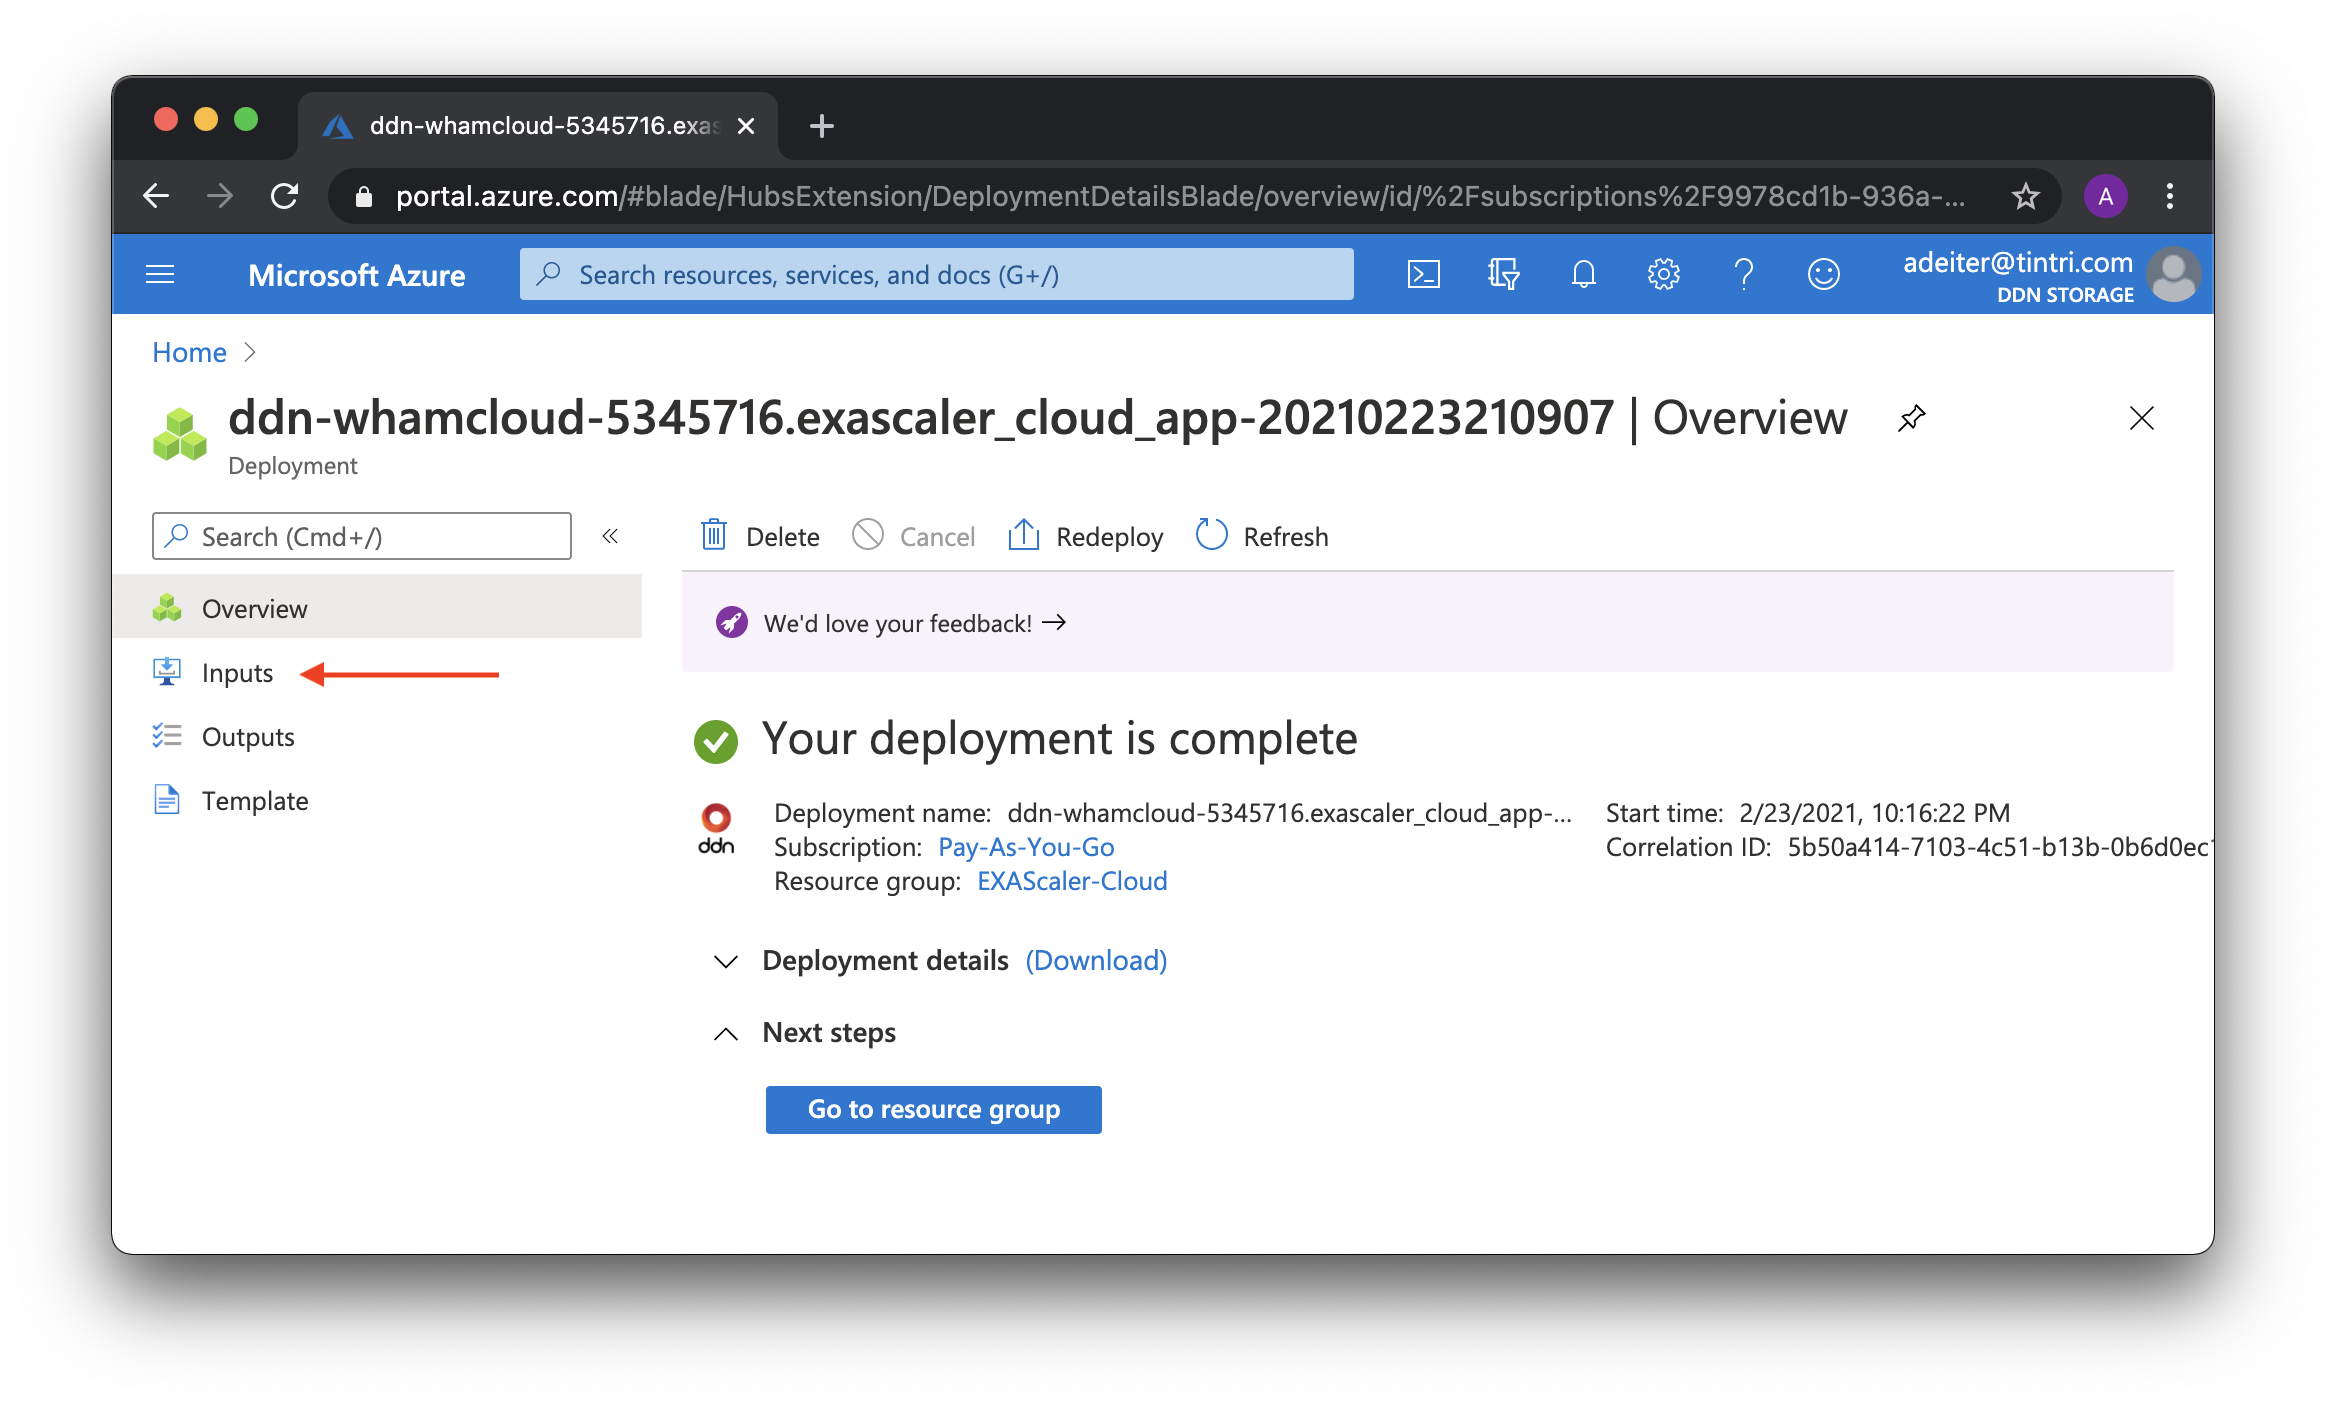Open the Inputs menu item
The width and height of the screenshot is (2326, 1402).
pyautogui.click(x=237, y=673)
